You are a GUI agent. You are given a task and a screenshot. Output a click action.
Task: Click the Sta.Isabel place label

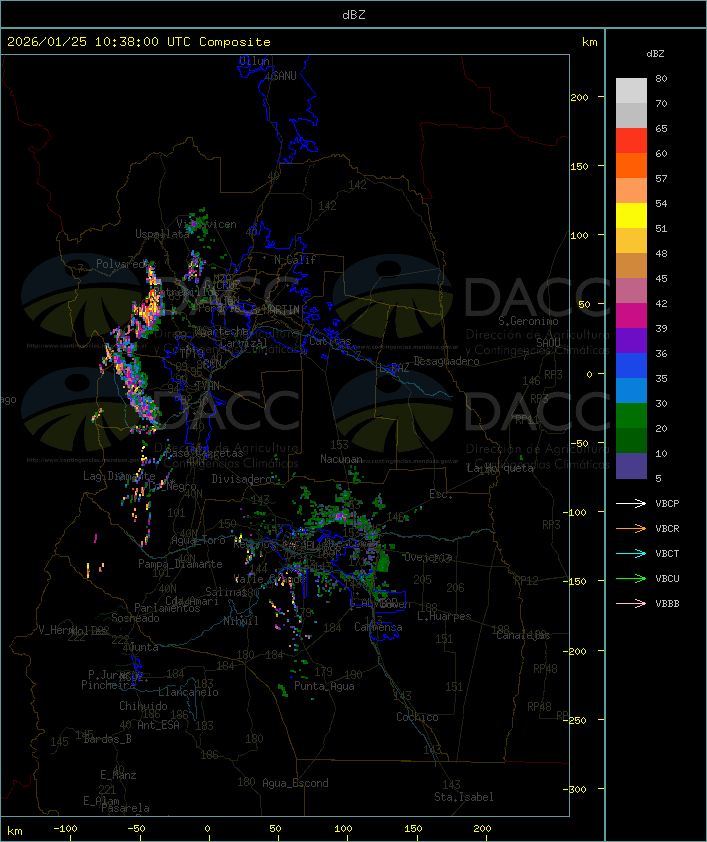tap(463, 797)
